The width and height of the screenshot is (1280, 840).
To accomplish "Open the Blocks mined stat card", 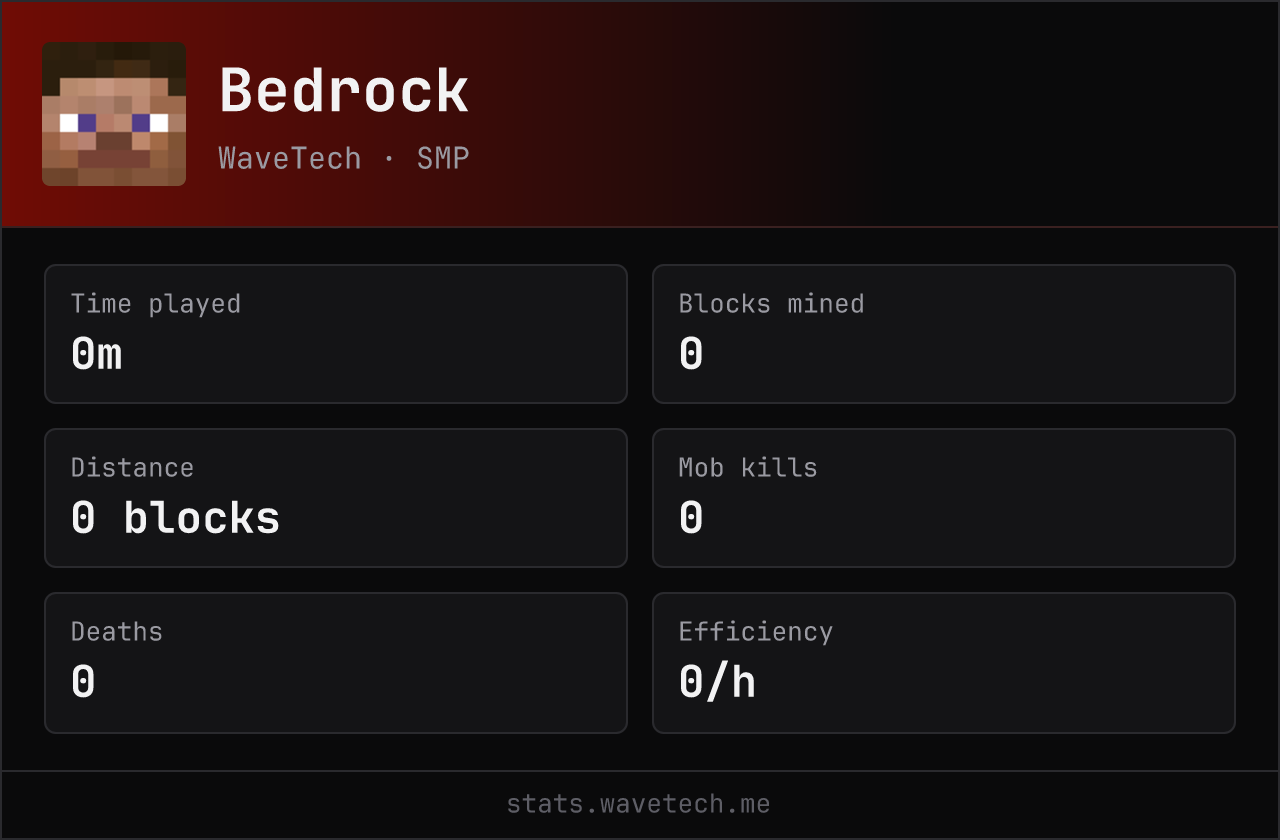I will 944,334.
